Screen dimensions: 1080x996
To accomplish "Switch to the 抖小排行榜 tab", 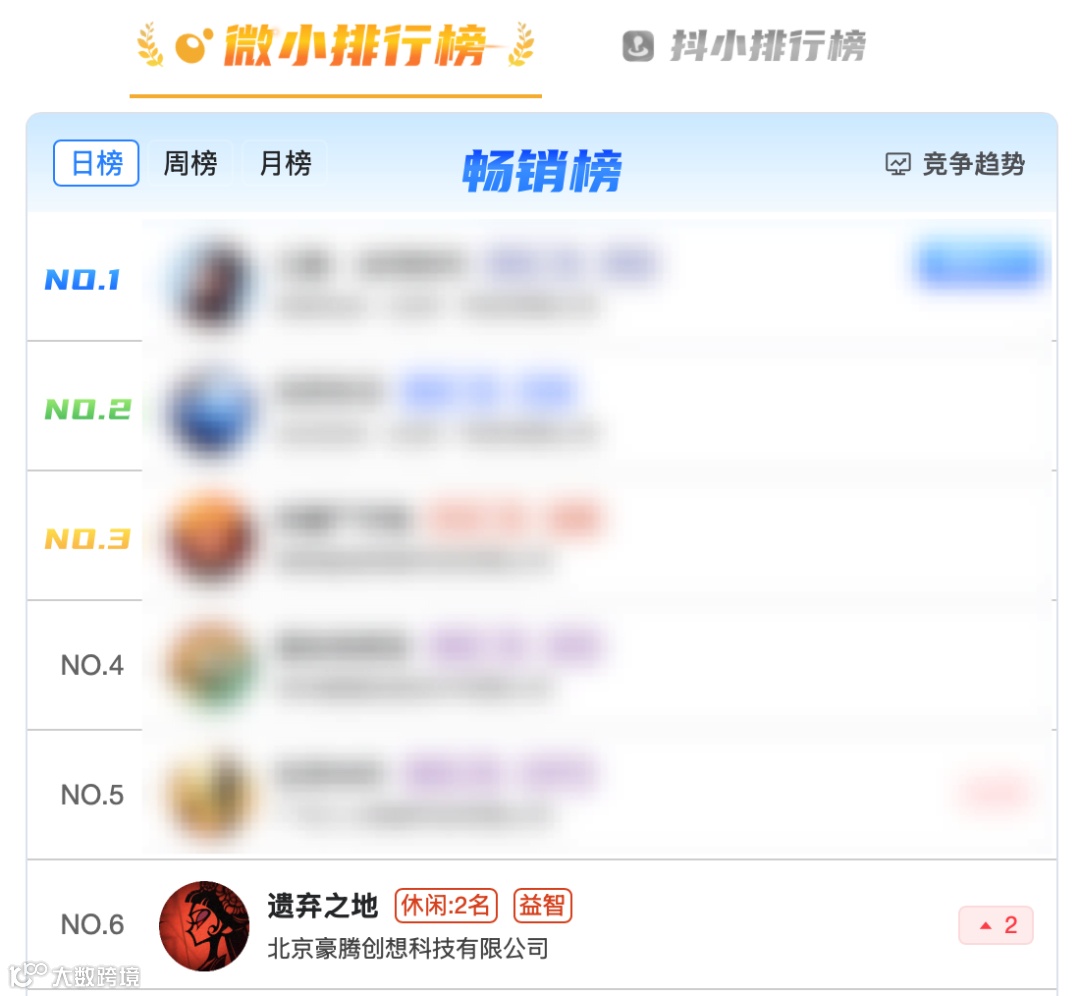I will click(744, 46).
